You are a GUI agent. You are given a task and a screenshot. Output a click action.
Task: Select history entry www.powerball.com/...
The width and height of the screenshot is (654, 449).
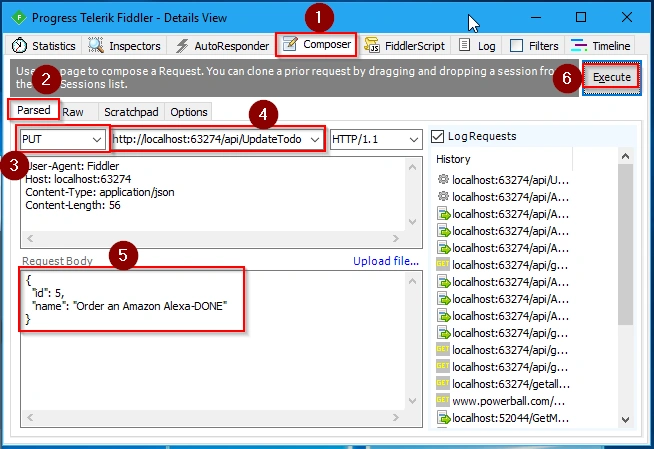click(508, 401)
